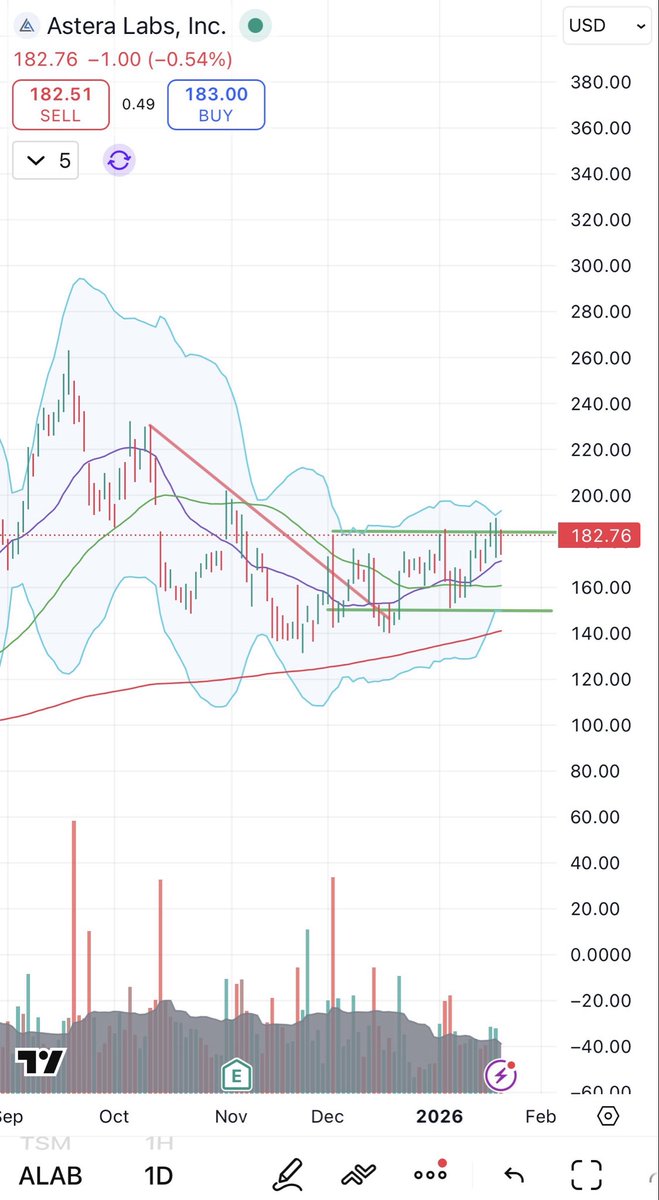Click the purple refresh indicator icon
This screenshot has width=659, height=1200.
coord(119,160)
